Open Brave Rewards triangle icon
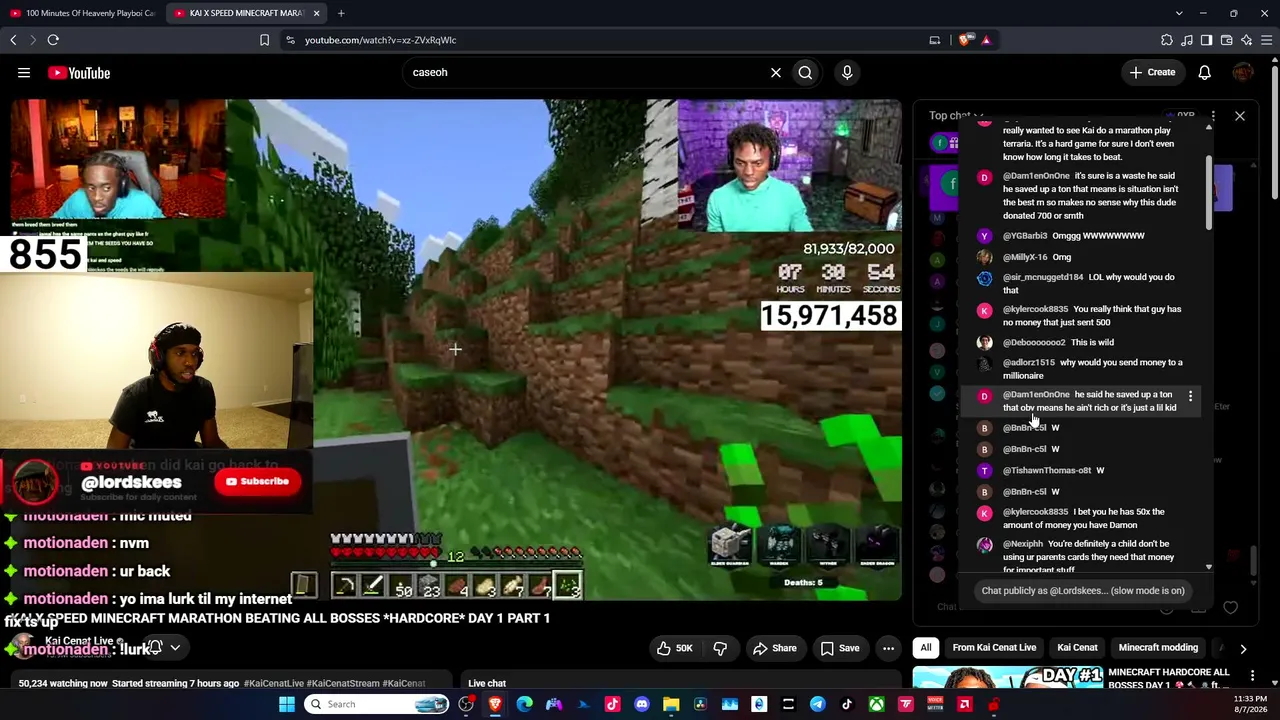The height and width of the screenshot is (720, 1280). pyautogui.click(x=986, y=40)
